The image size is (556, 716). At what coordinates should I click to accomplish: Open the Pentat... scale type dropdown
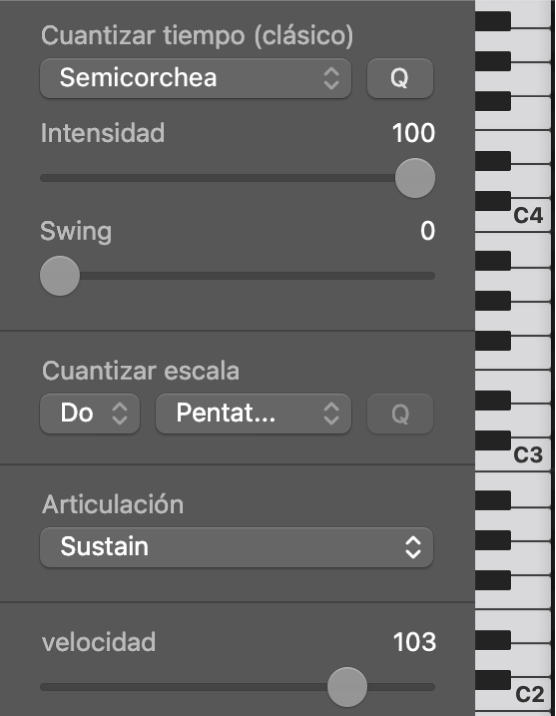[x=253, y=414]
